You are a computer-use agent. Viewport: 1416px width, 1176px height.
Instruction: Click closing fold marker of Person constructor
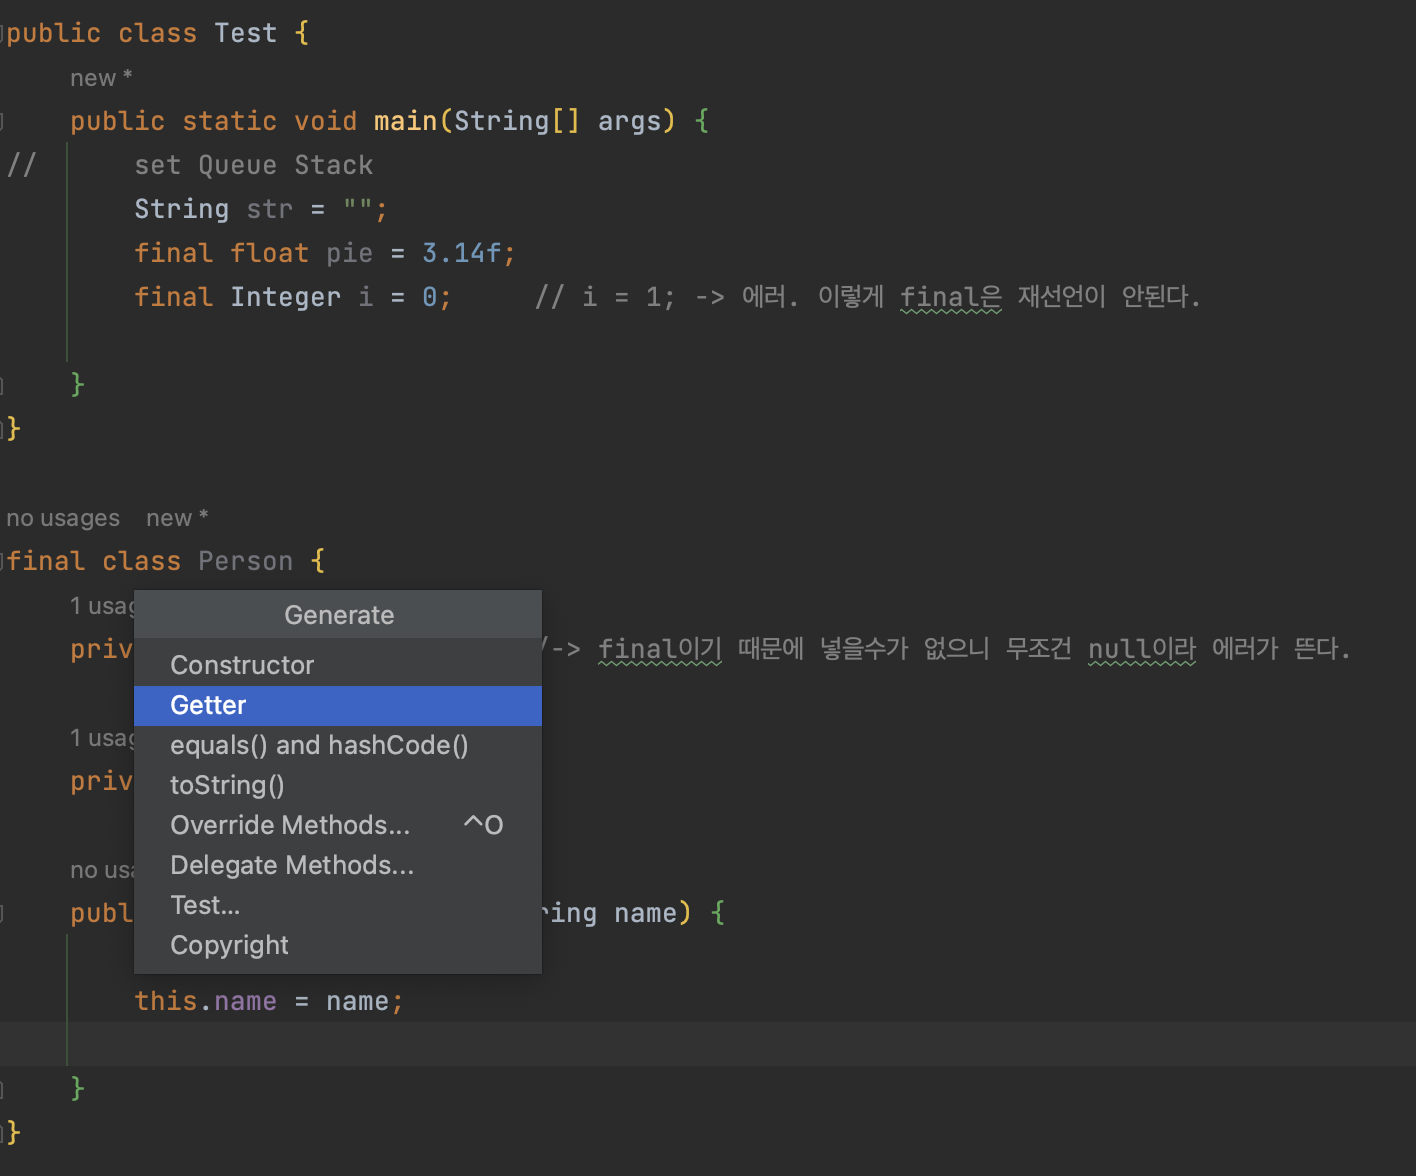(2, 1089)
